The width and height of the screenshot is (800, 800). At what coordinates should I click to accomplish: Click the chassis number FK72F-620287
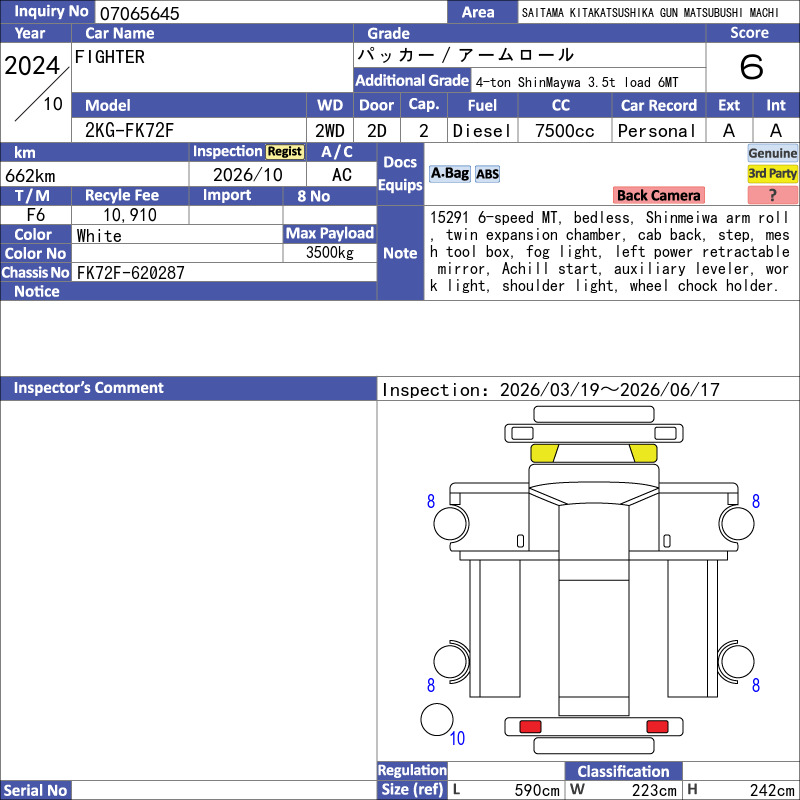pos(131,273)
